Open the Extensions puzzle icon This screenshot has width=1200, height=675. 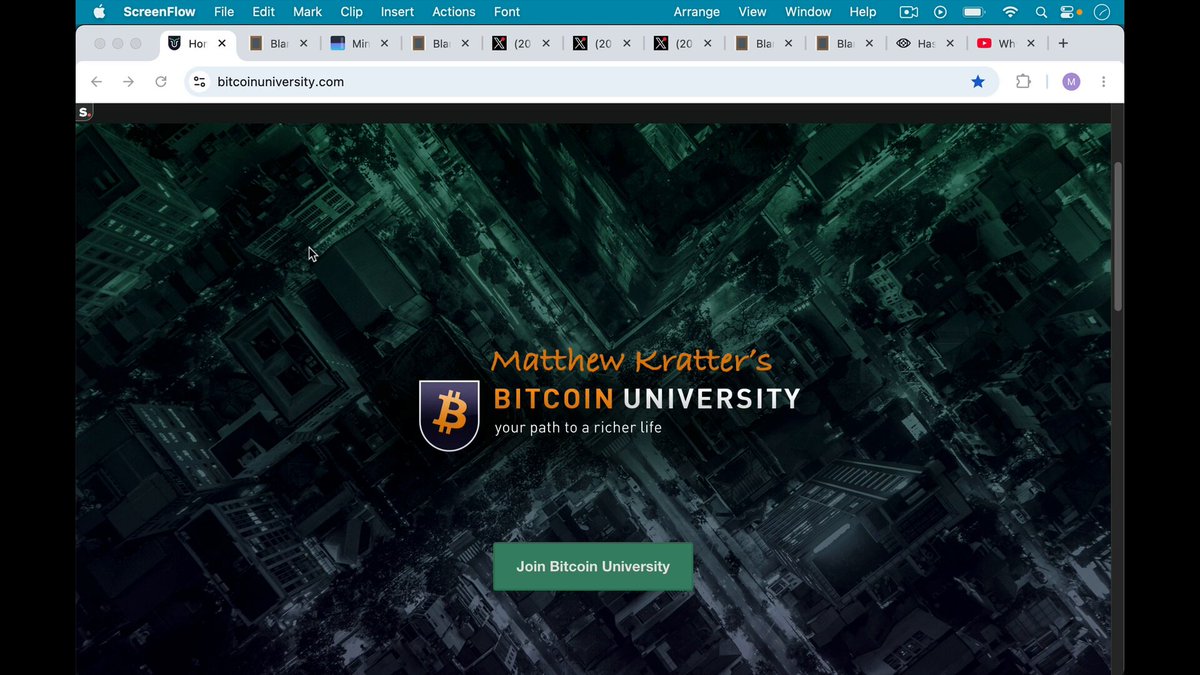(x=1023, y=82)
